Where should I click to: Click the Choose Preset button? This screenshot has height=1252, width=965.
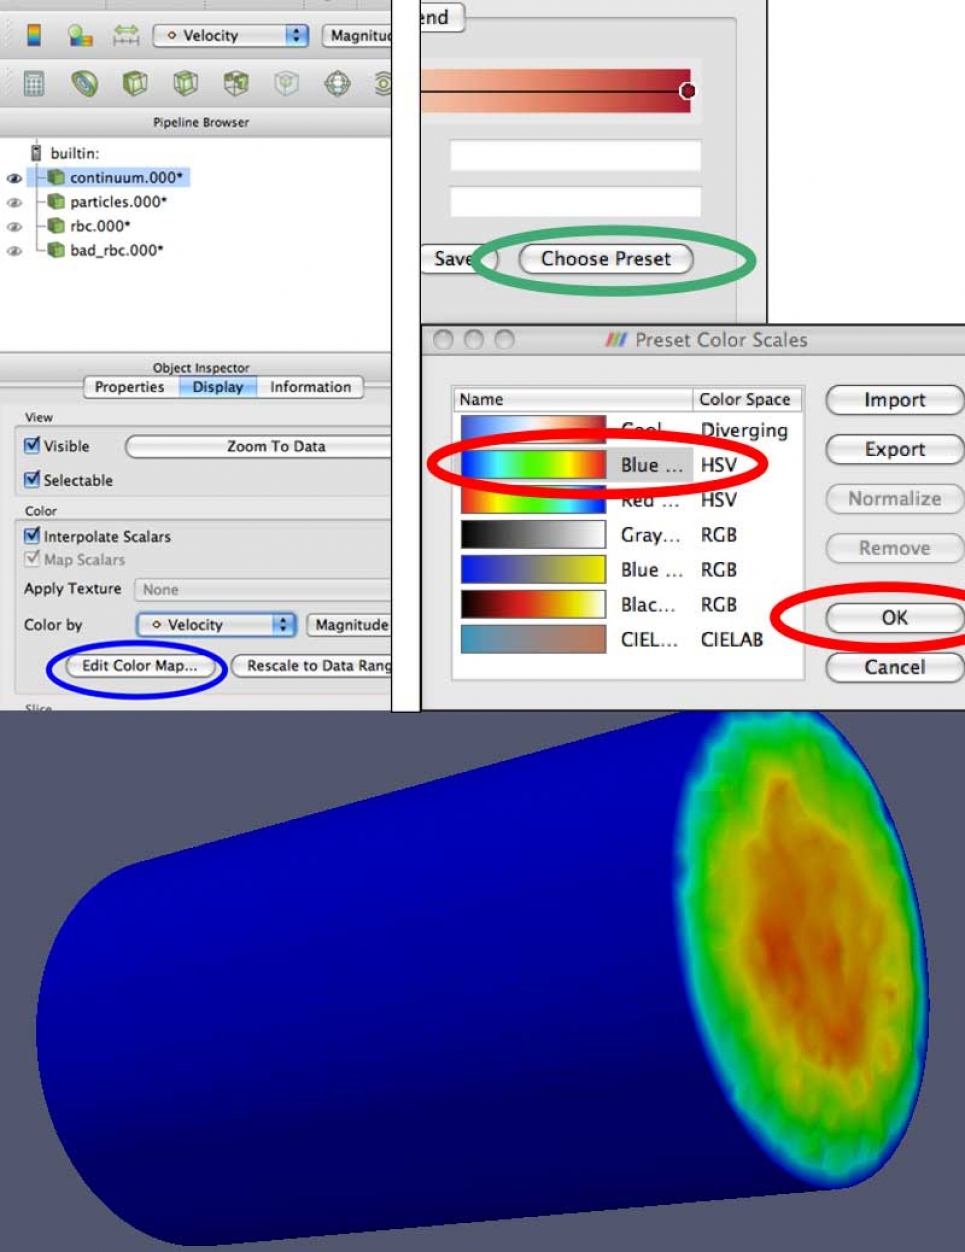606,259
